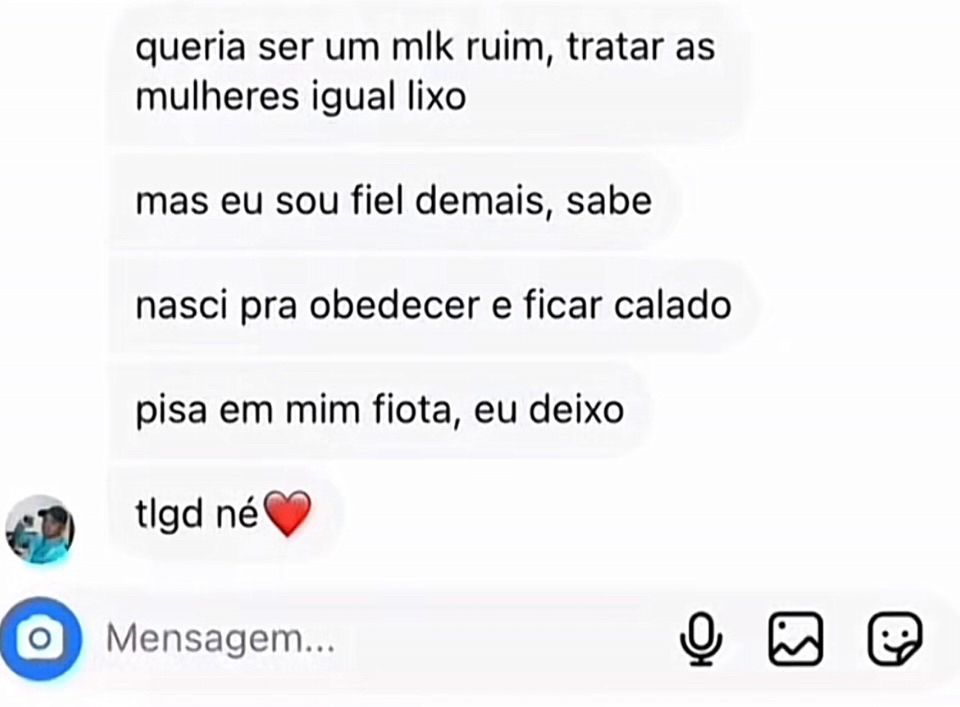Select the "pisa em mim fiota" message
Screen dimensions: 960x707
pyautogui.click(x=379, y=410)
